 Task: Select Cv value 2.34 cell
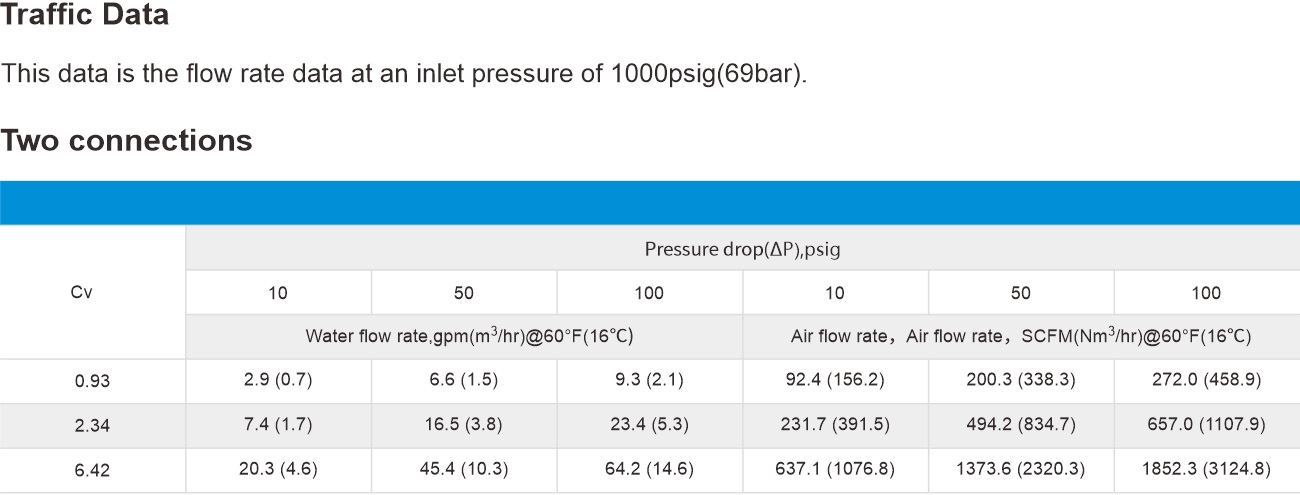(x=92, y=425)
